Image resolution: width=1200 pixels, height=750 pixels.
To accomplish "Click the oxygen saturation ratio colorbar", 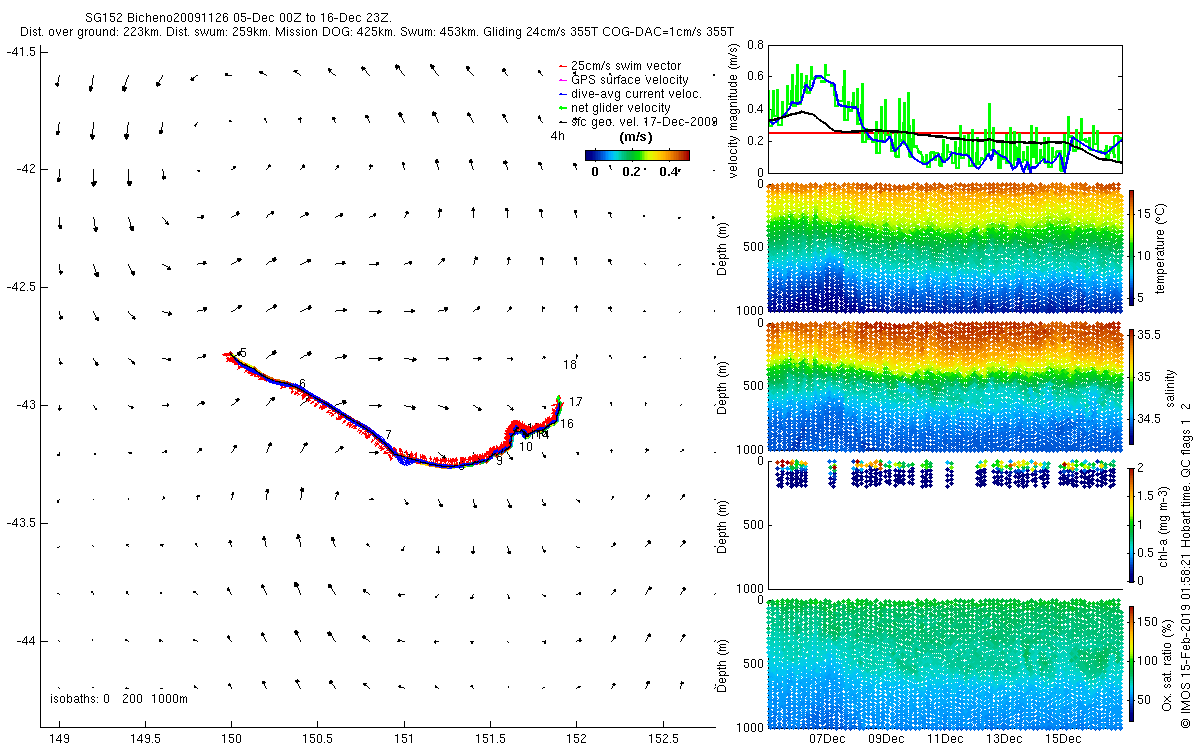I will 1133,663.
